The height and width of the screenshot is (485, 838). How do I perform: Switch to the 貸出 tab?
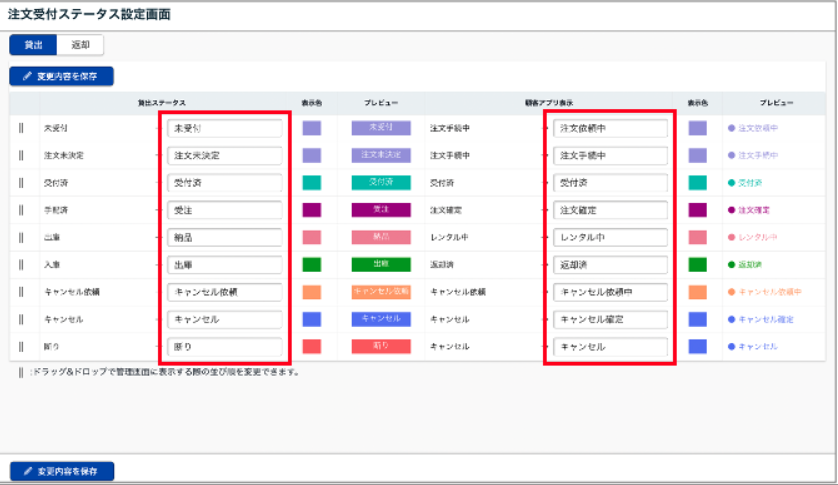tap(33, 45)
